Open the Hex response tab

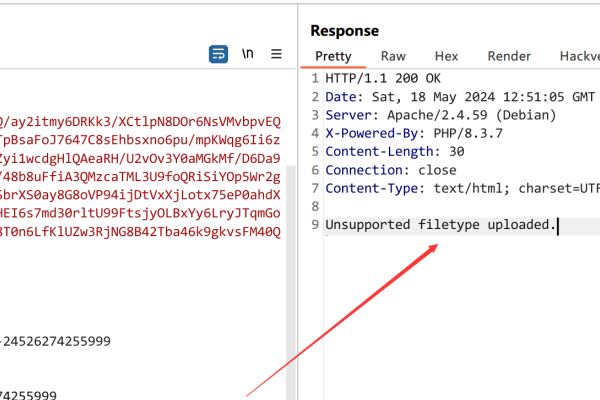click(445, 57)
